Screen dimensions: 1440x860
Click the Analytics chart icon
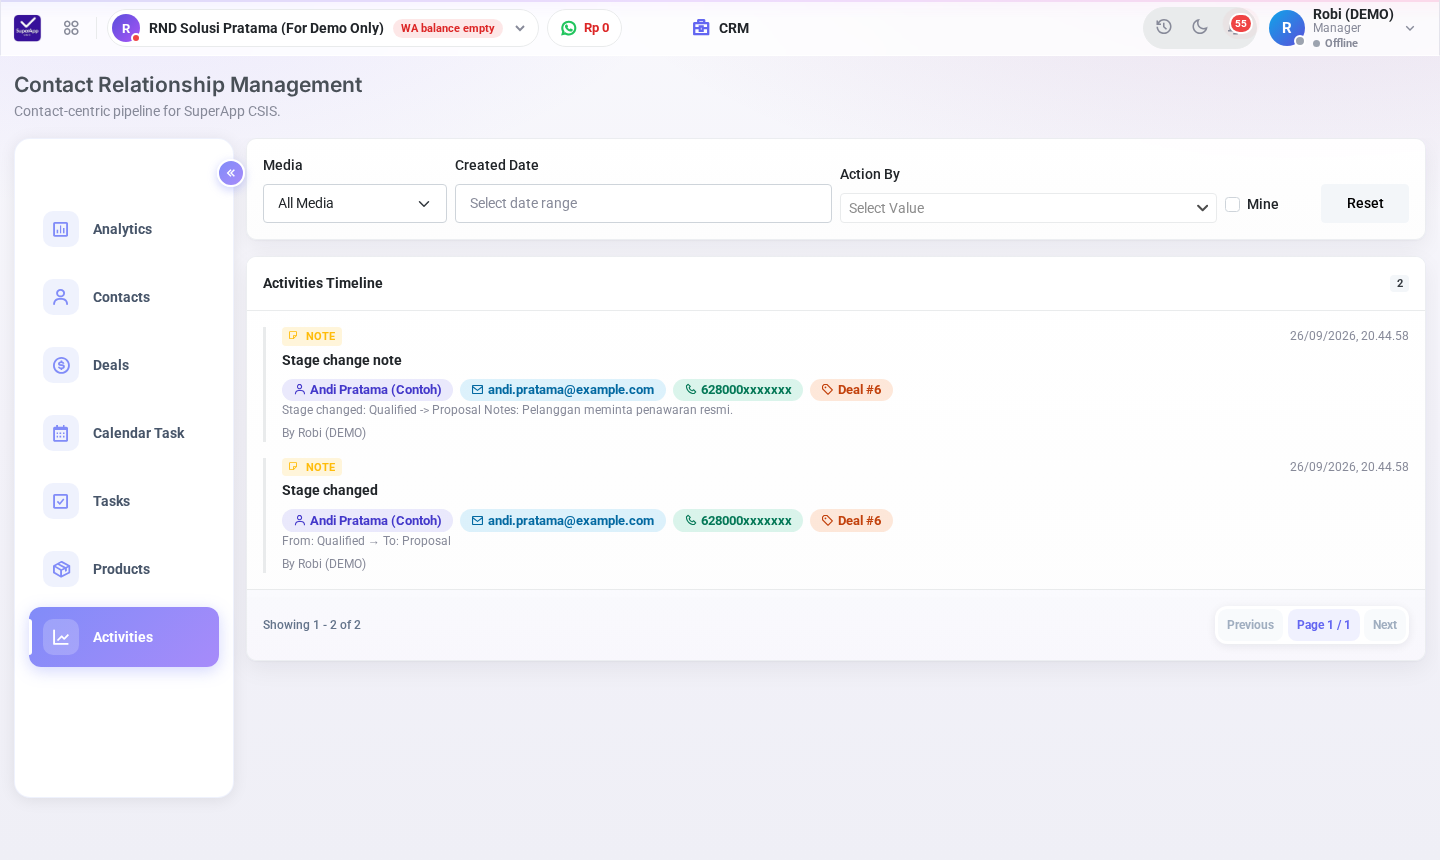click(x=61, y=229)
